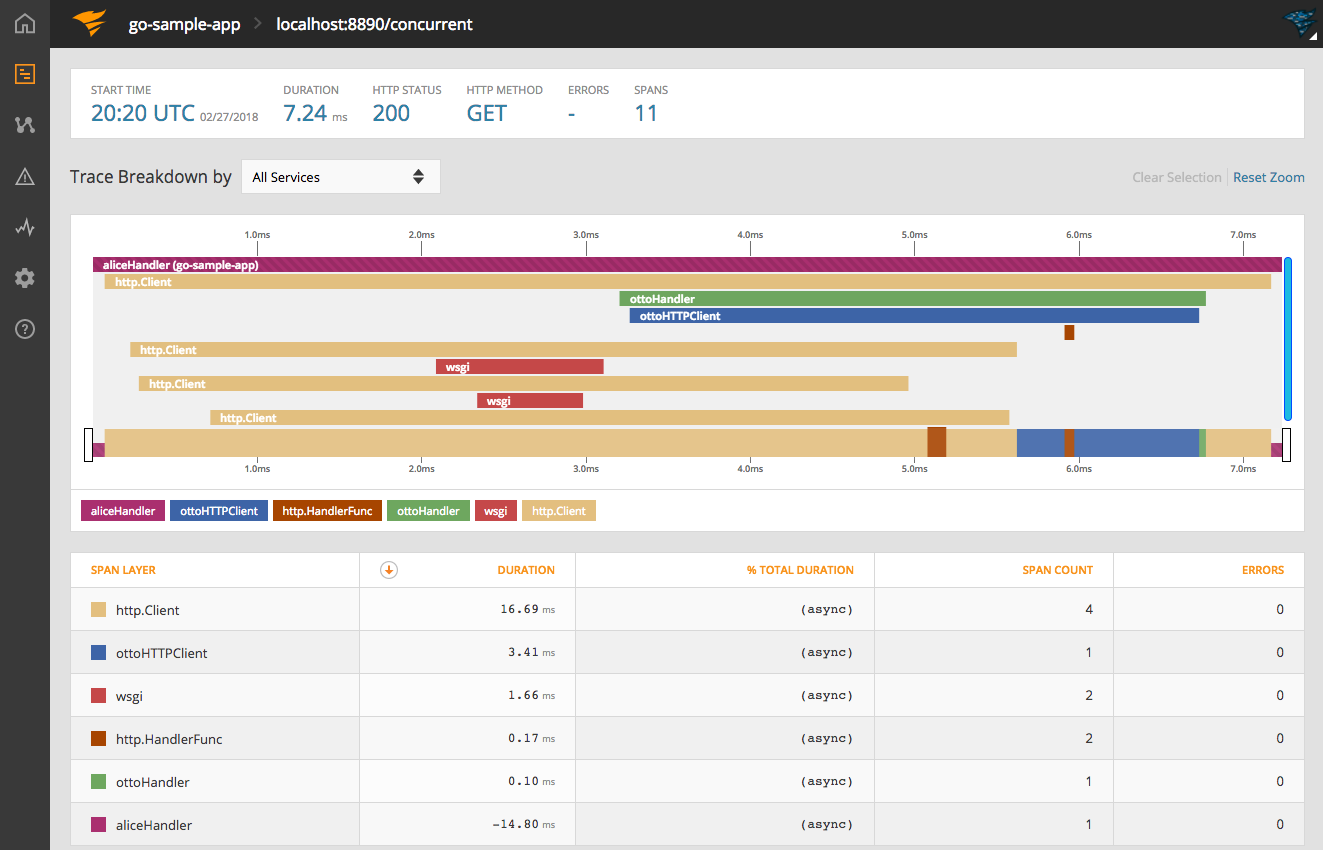Open the help question mark icon
The width and height of the screenshot is (1323, 850).
click(25, 329)
